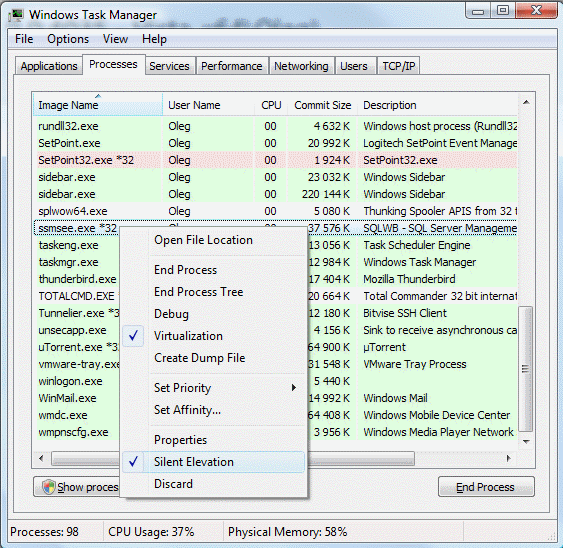Click the horizontal scrollbar left arrow
The image size is (563, 548).
(x=41, y=458)
